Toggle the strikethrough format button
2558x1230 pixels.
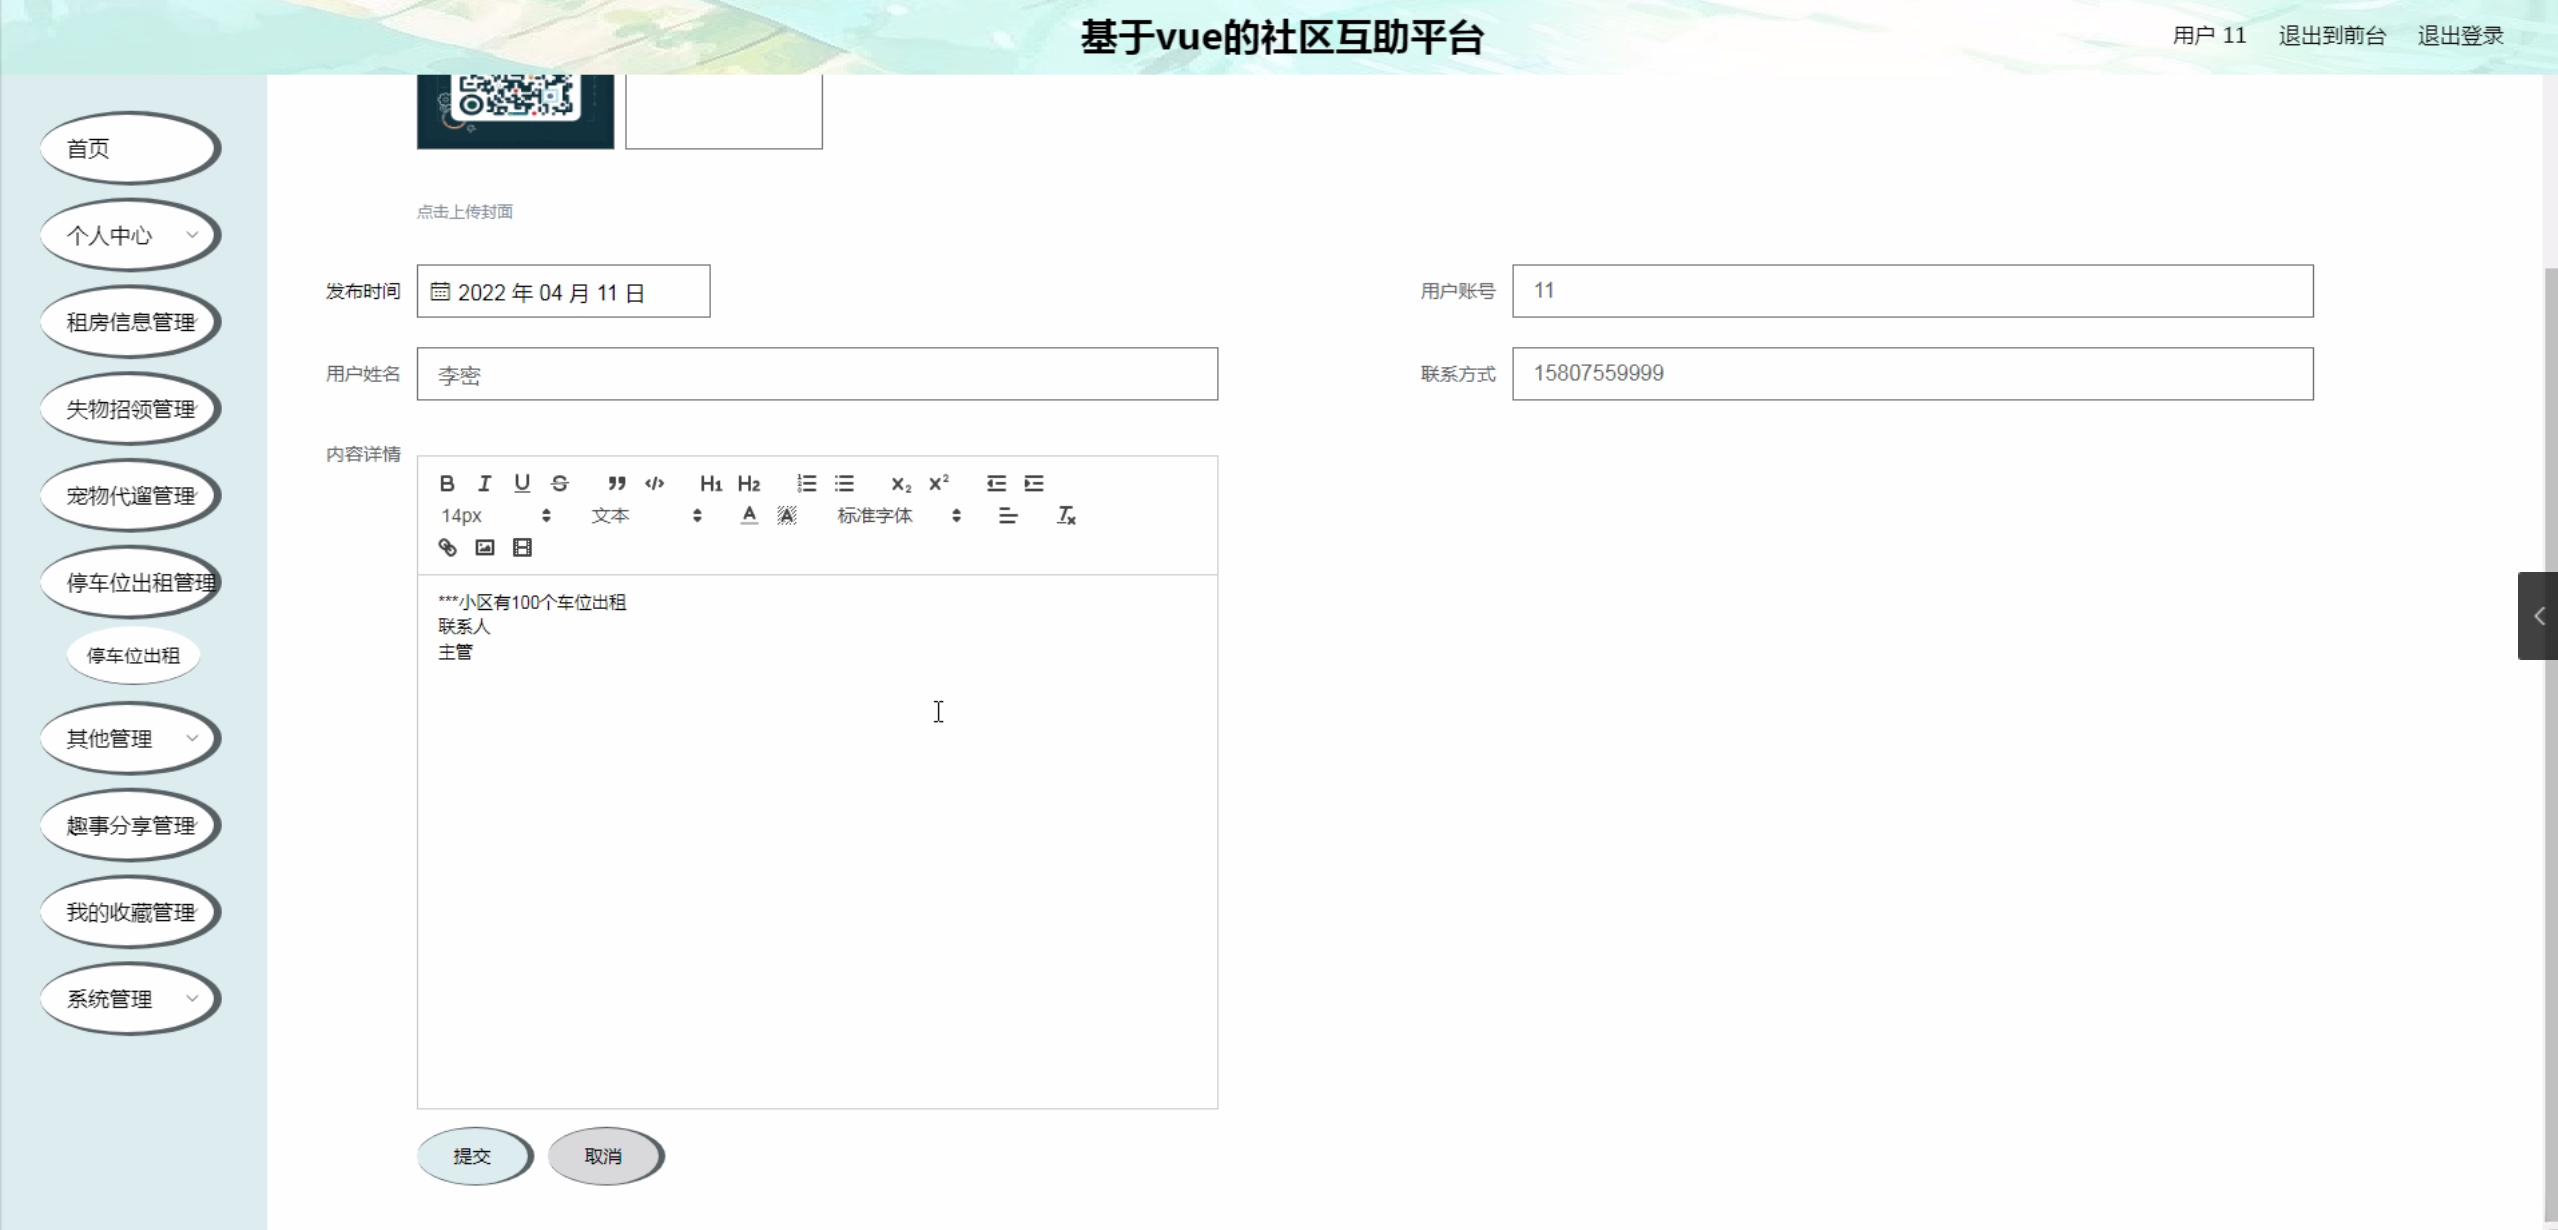click(x=560, y=484)
